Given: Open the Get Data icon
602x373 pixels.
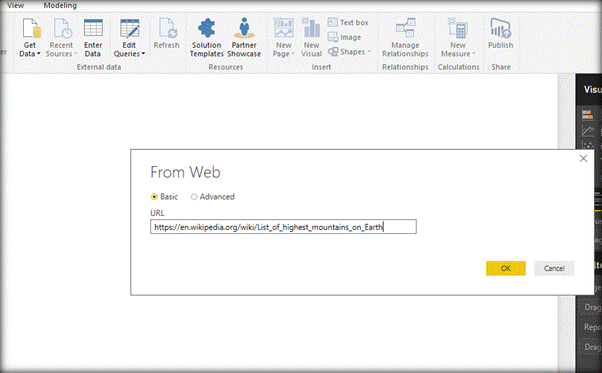Looking at the screenshot, I should (x=31, y=28).
